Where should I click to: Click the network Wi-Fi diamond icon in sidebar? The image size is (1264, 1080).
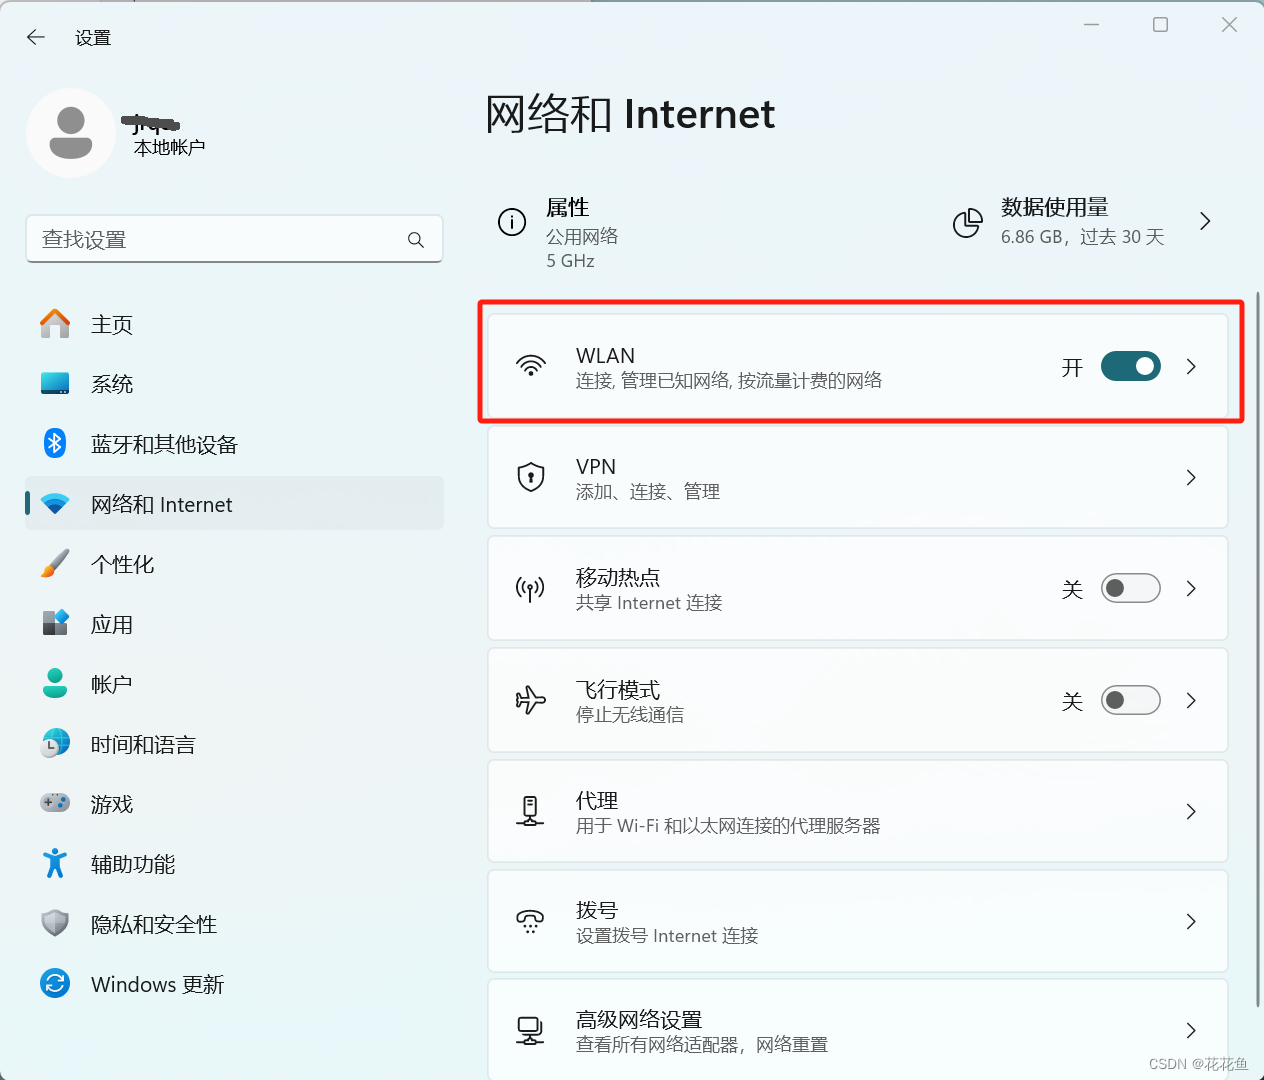click(55, 504)
